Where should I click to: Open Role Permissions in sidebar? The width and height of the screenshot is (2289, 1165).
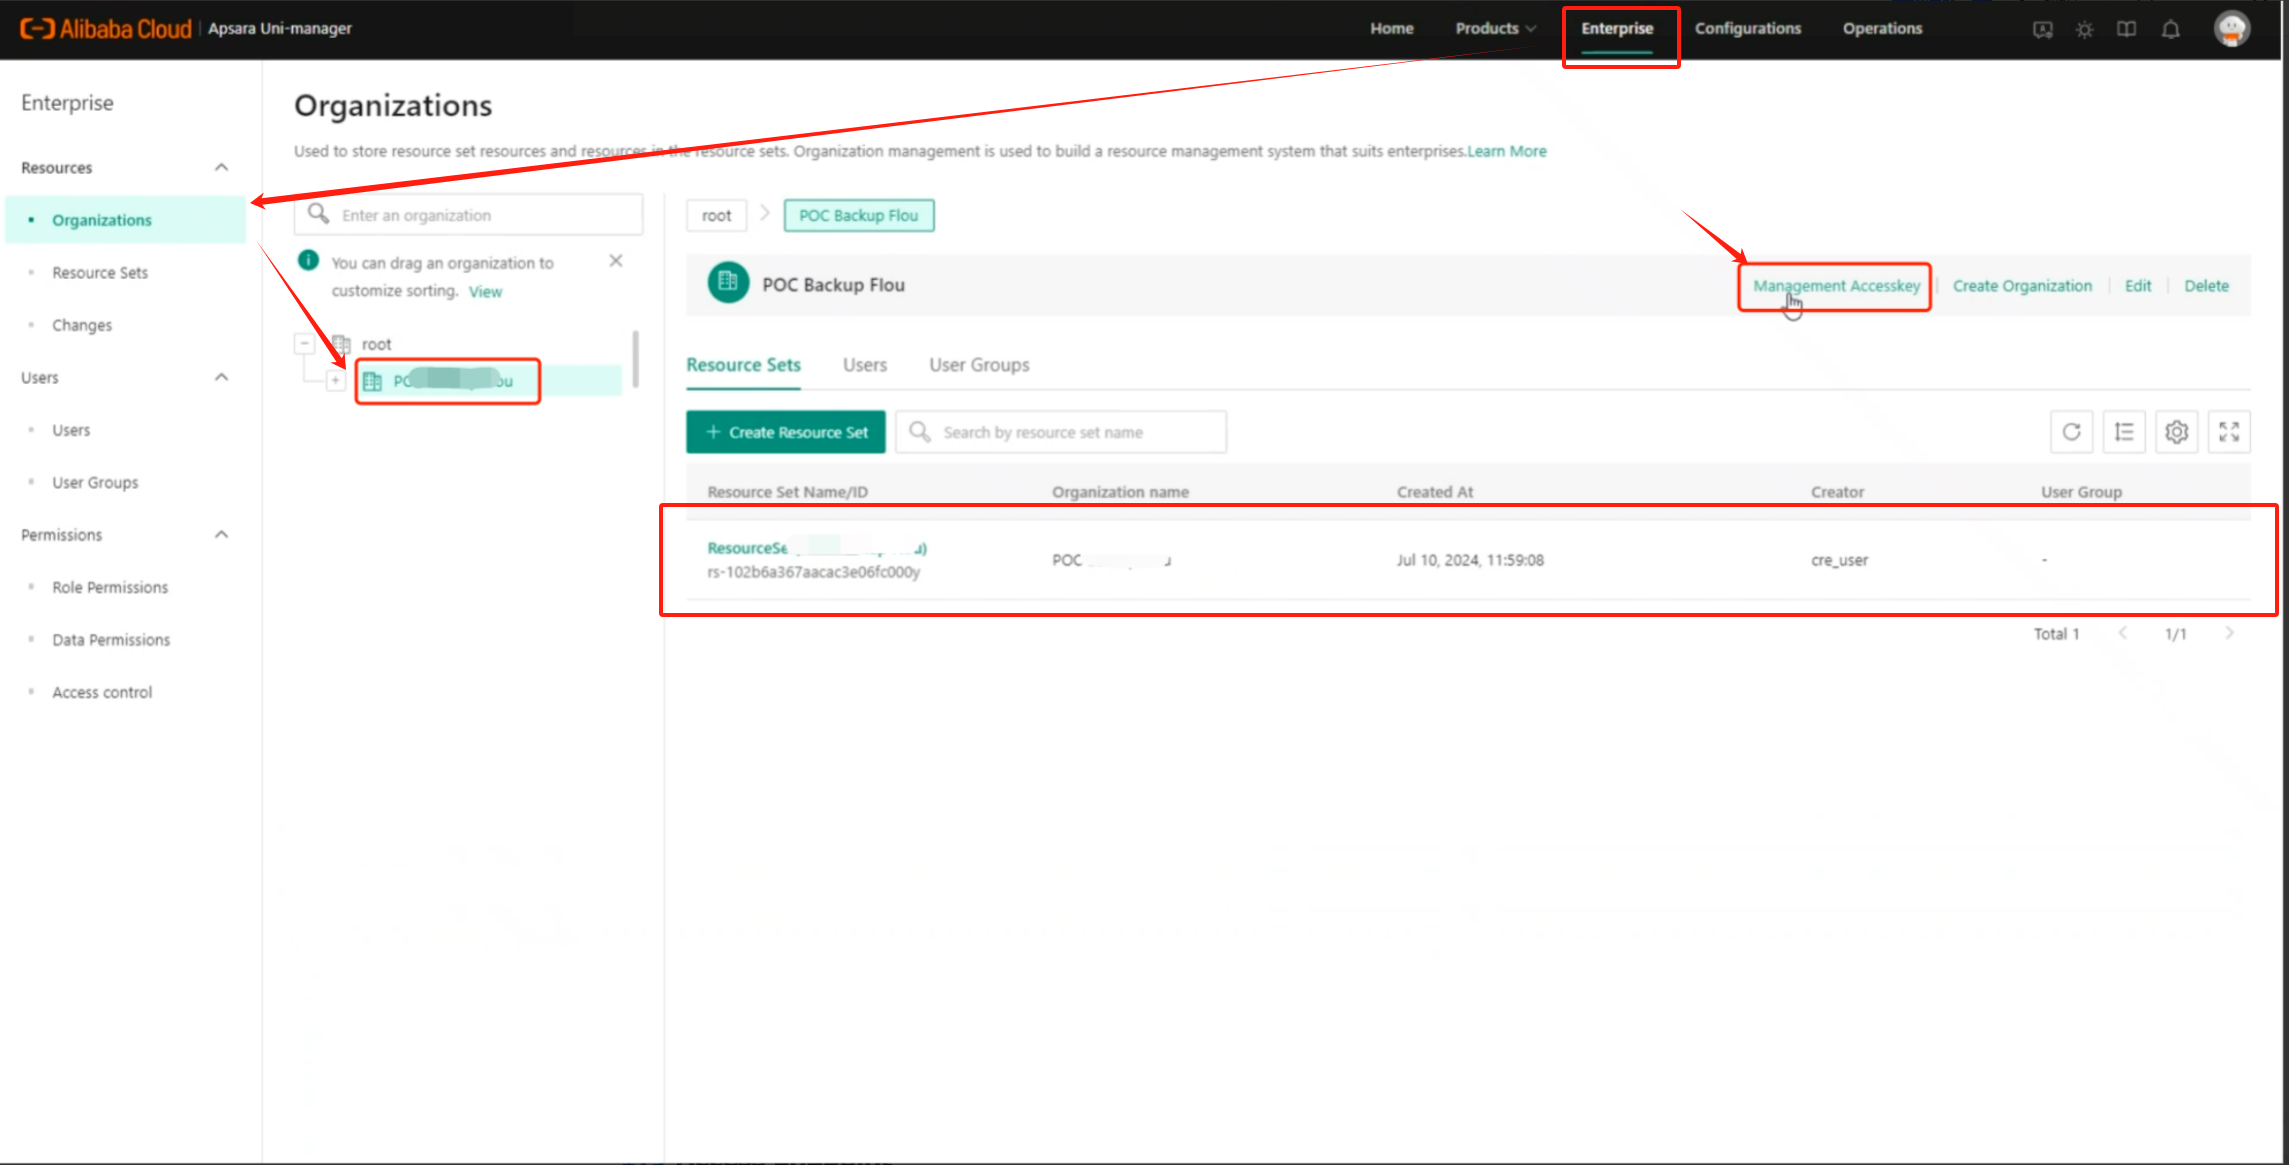coord(110,587)
